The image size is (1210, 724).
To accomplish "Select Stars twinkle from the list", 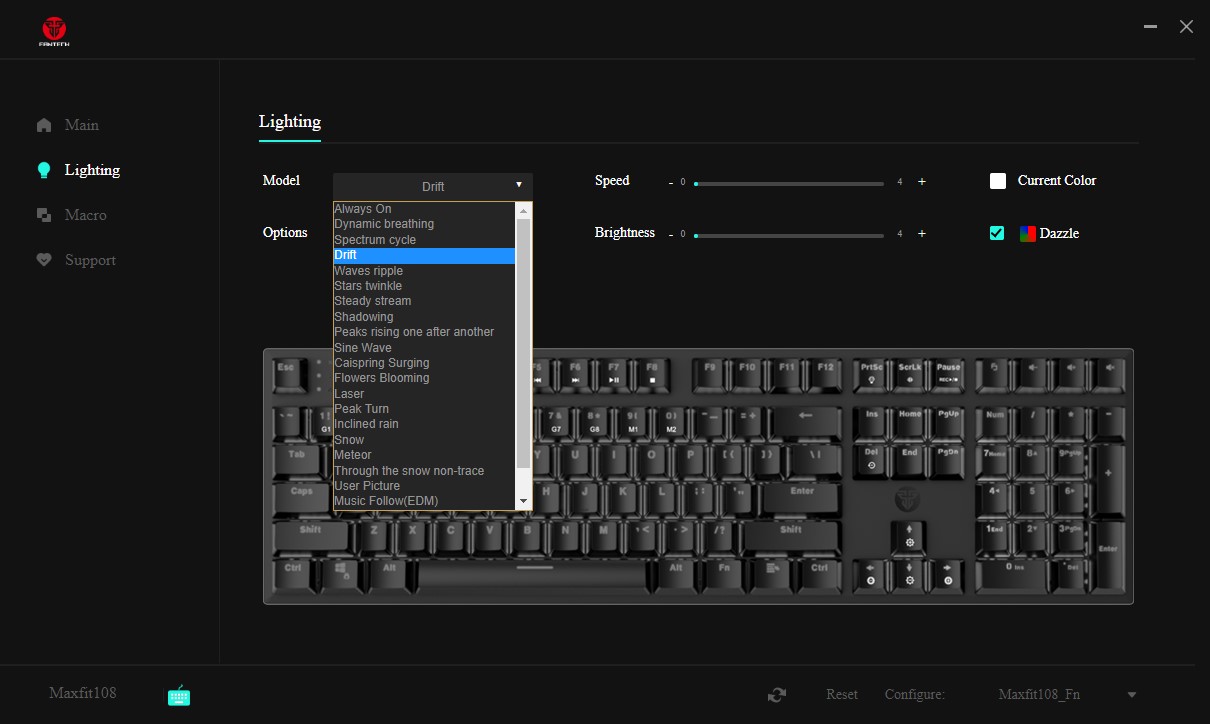I will (368, 286).
